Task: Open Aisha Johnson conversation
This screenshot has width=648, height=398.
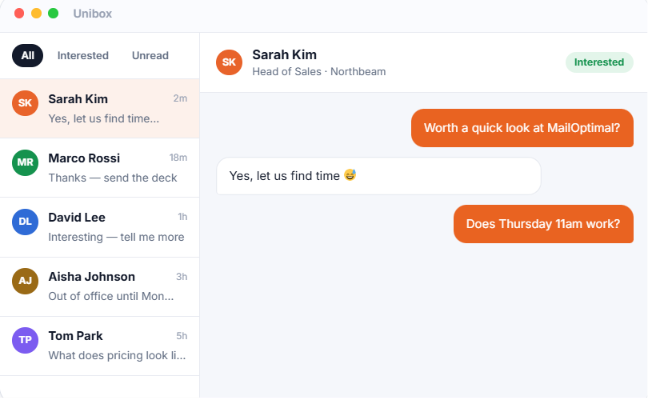Action: (100, 286)
